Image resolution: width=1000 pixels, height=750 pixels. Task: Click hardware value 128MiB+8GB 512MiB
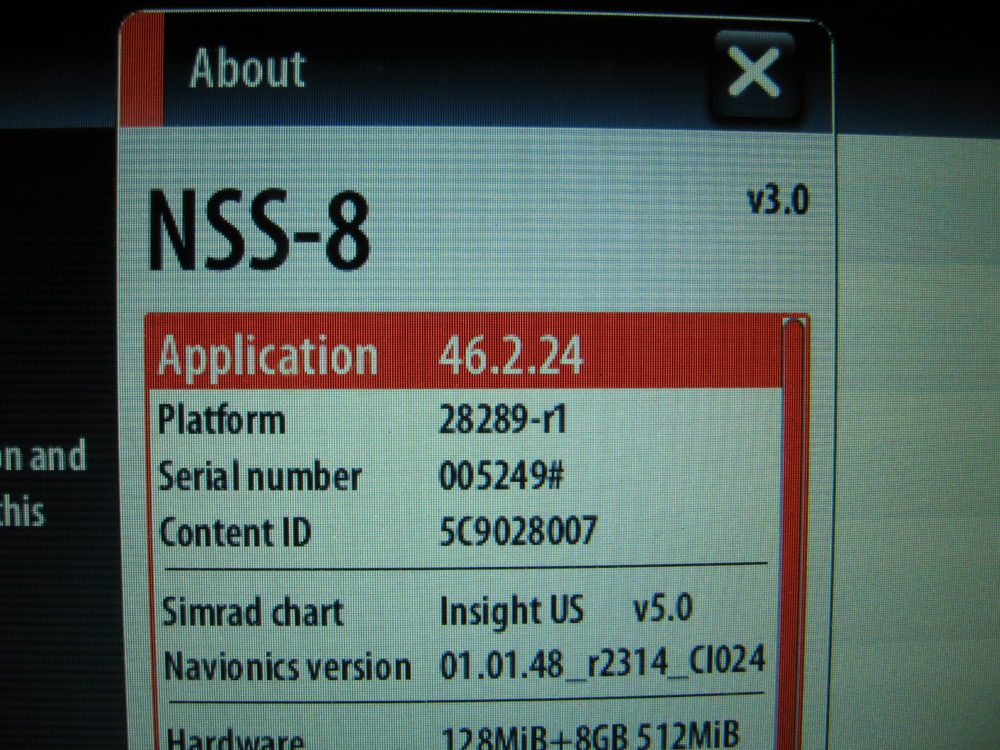tap(591, 735)
